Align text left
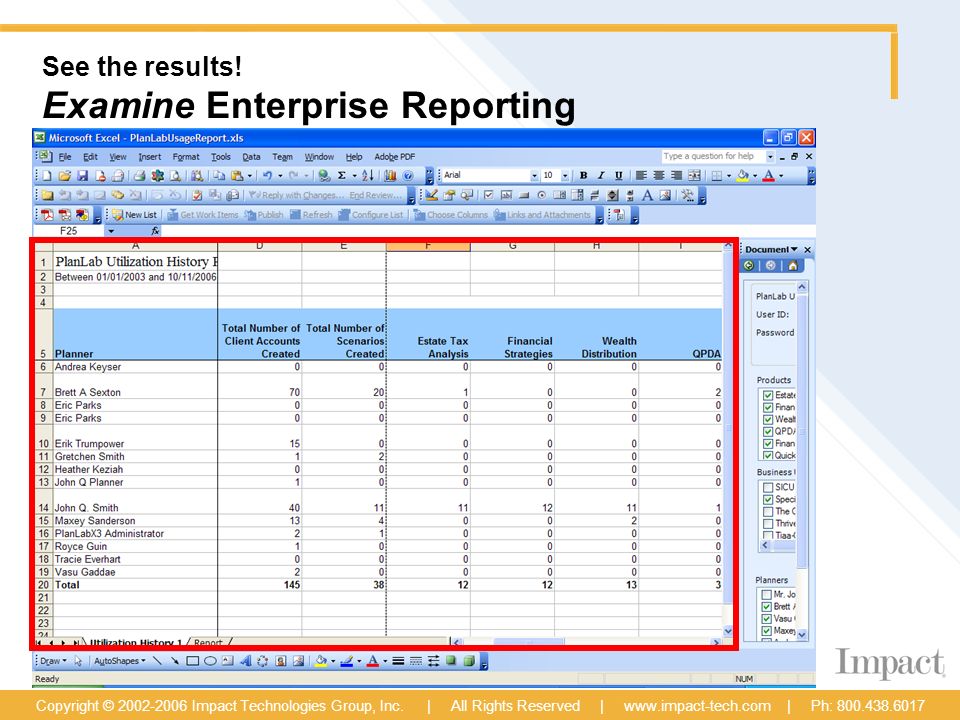The height and width of the screenshot is (720, 960). pyautogui.click(x=641, y=176)
